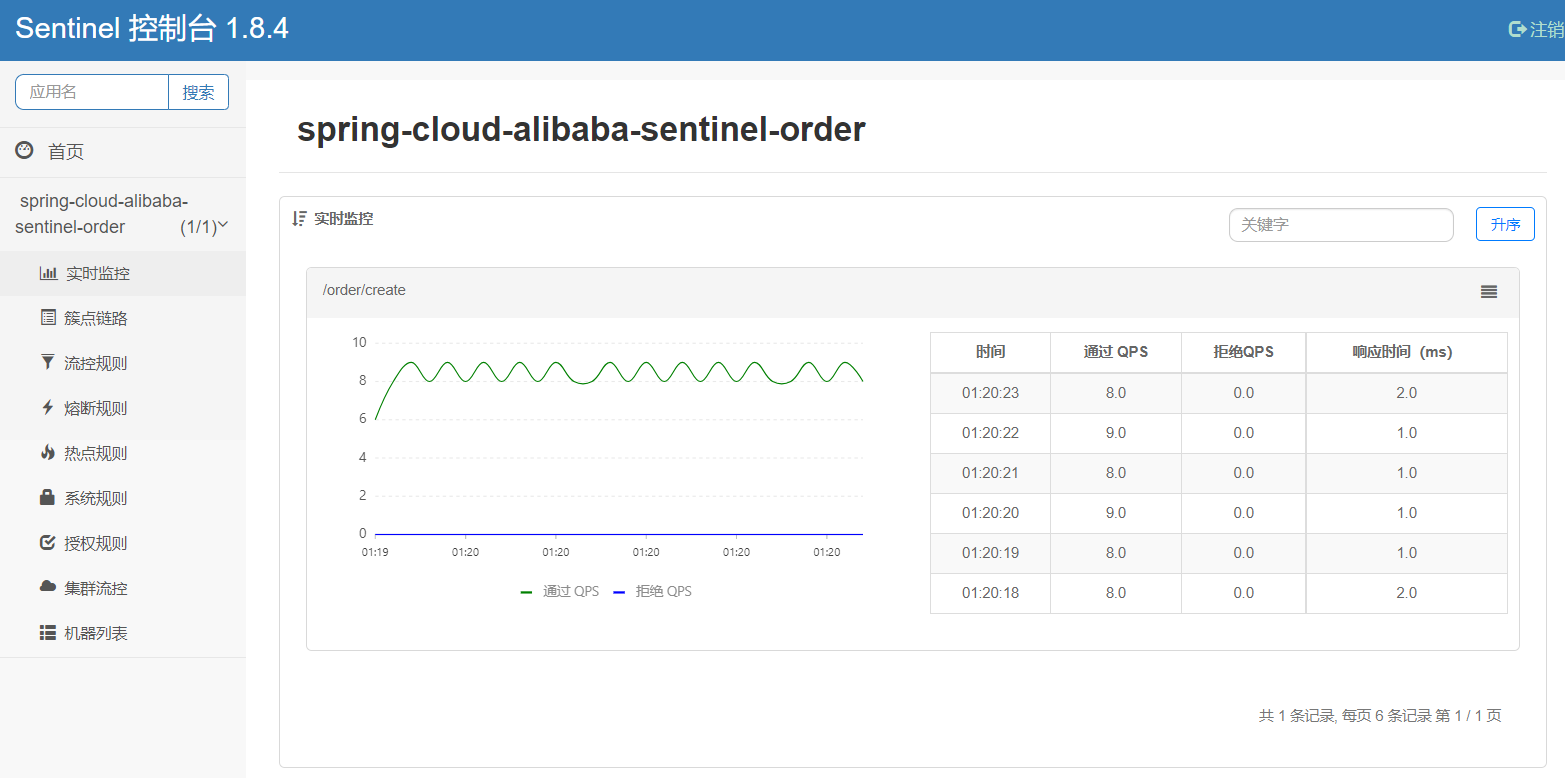Select the 热点规则 flame icon

pos(46,452)
